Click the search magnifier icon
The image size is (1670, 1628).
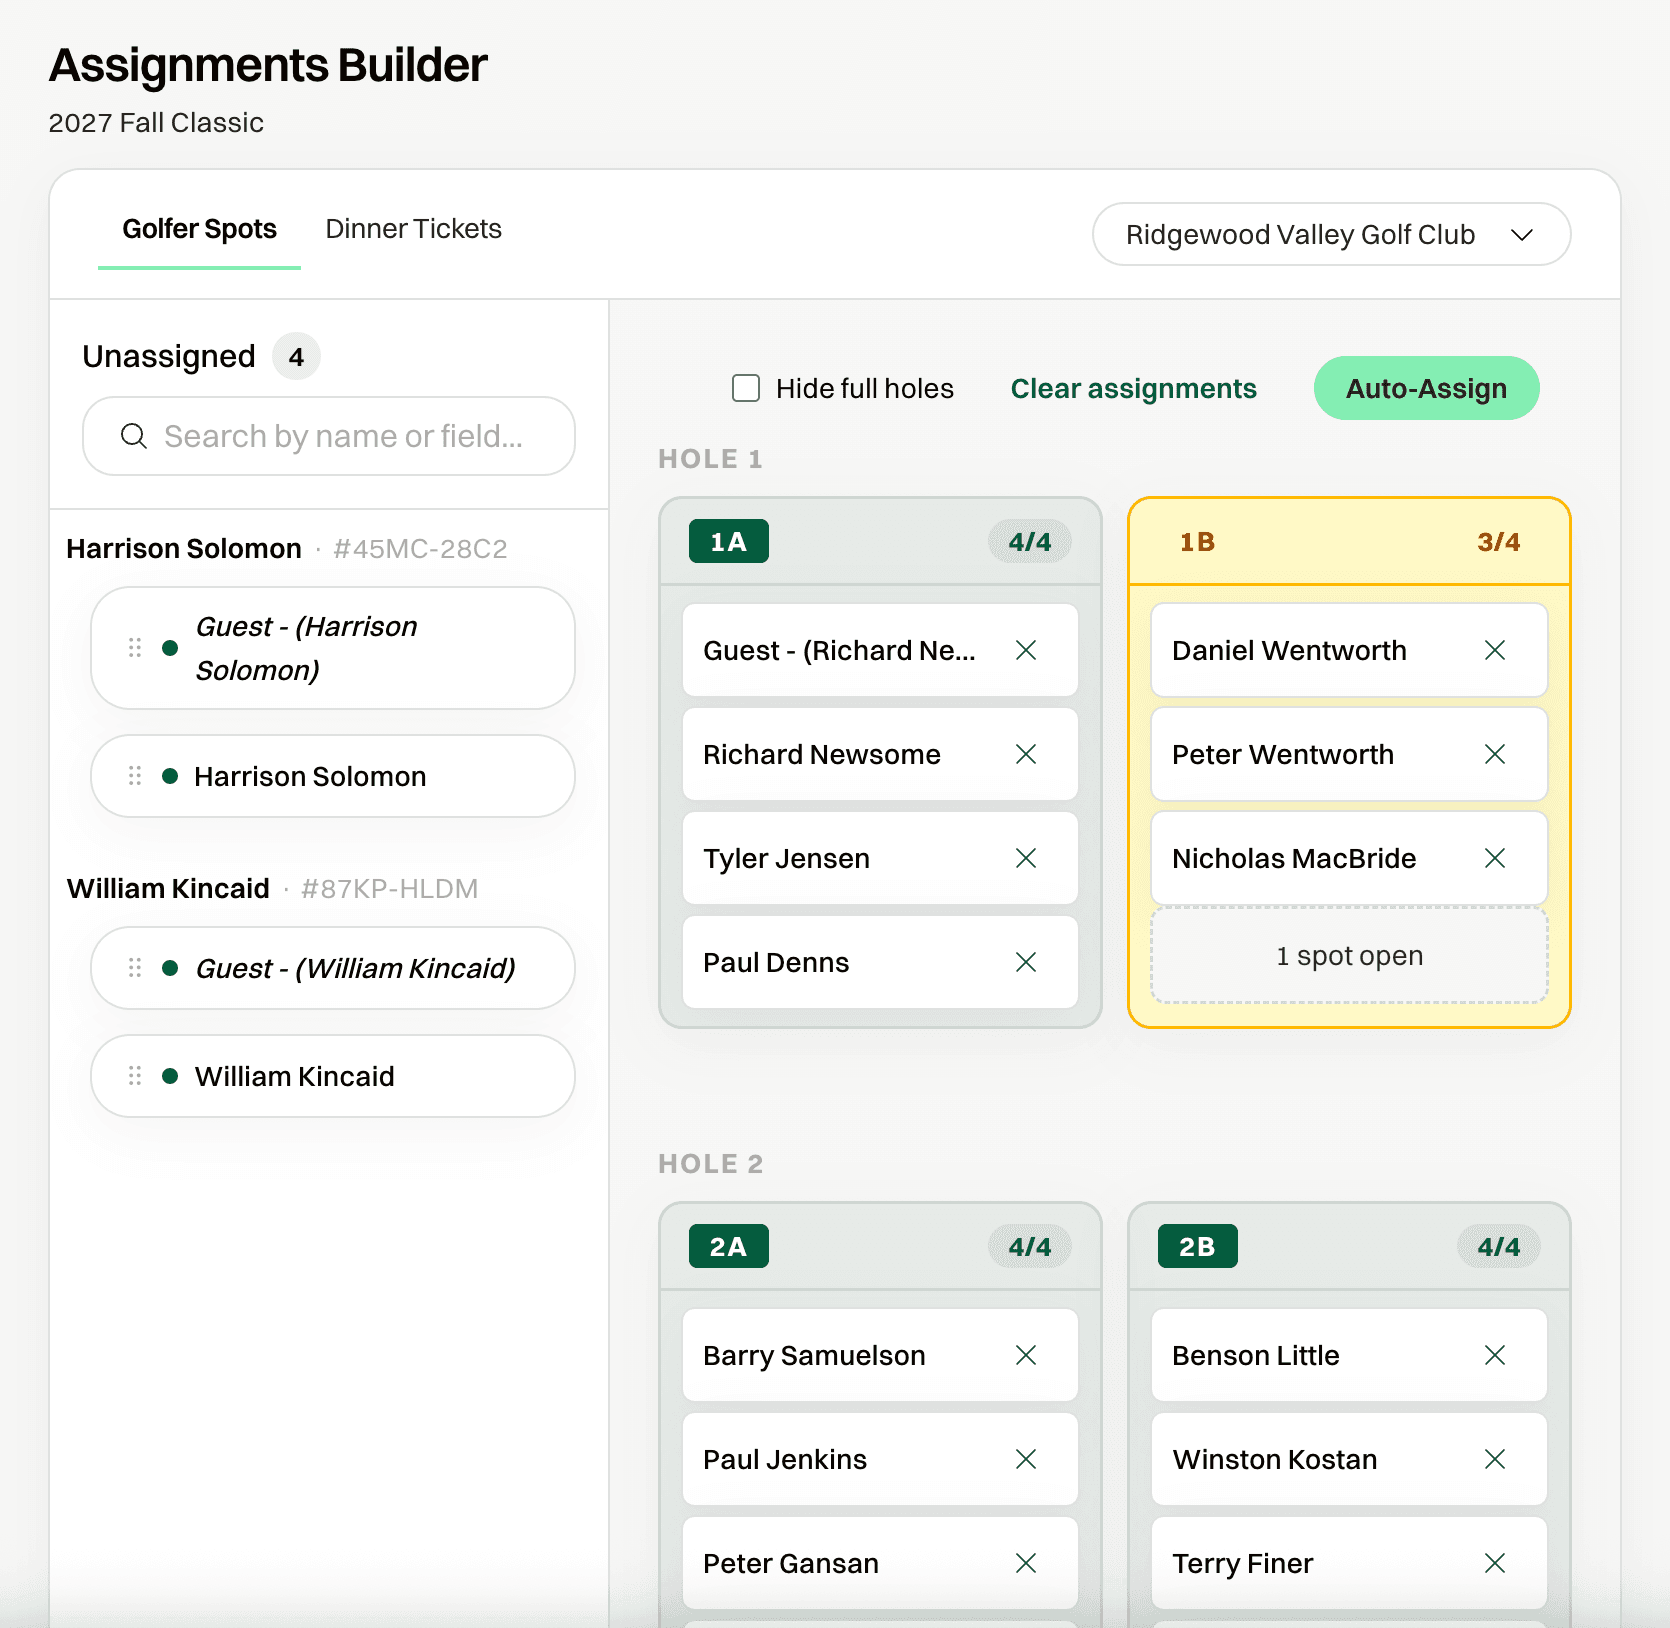tap(134, 437)
